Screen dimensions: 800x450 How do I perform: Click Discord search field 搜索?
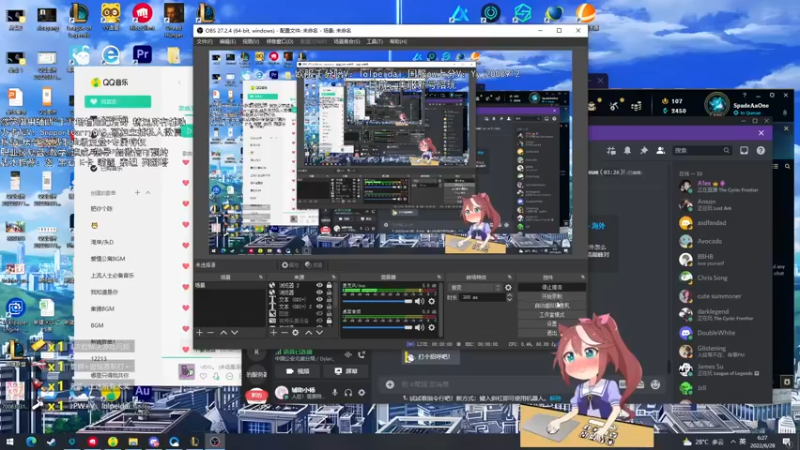point(702,151)
